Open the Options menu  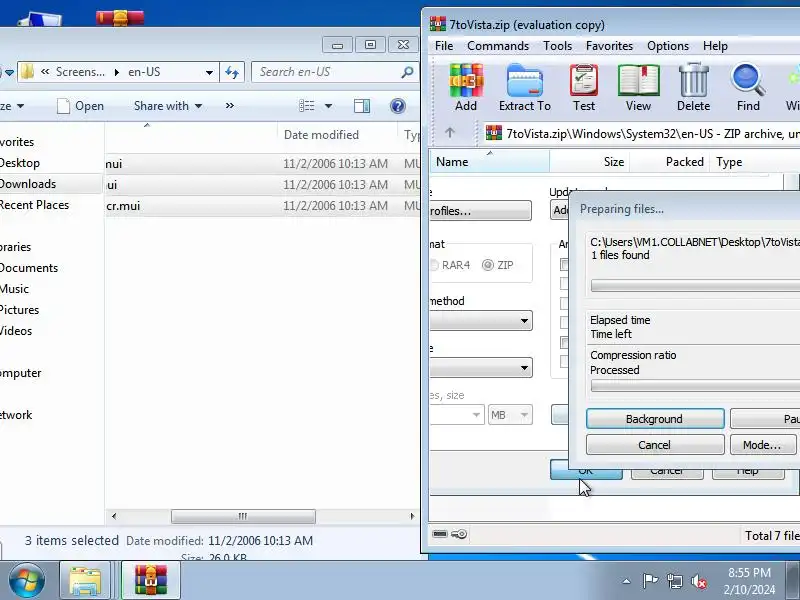tap(668, 46)
